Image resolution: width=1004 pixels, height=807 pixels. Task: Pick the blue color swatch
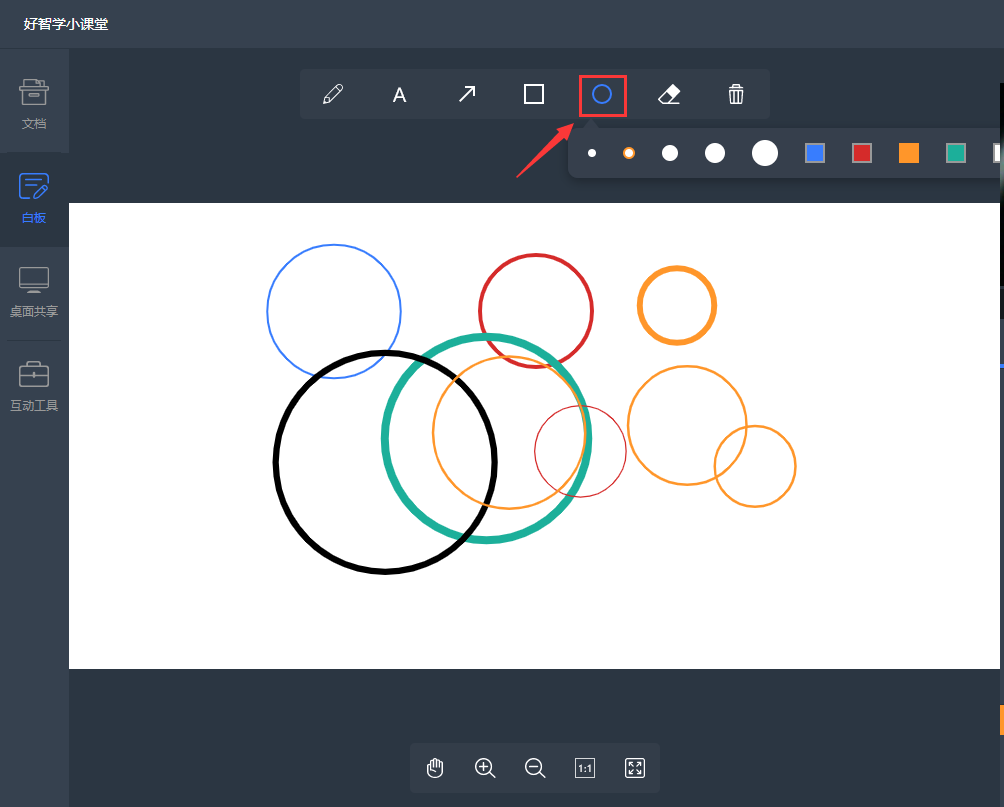pos(814,153)
